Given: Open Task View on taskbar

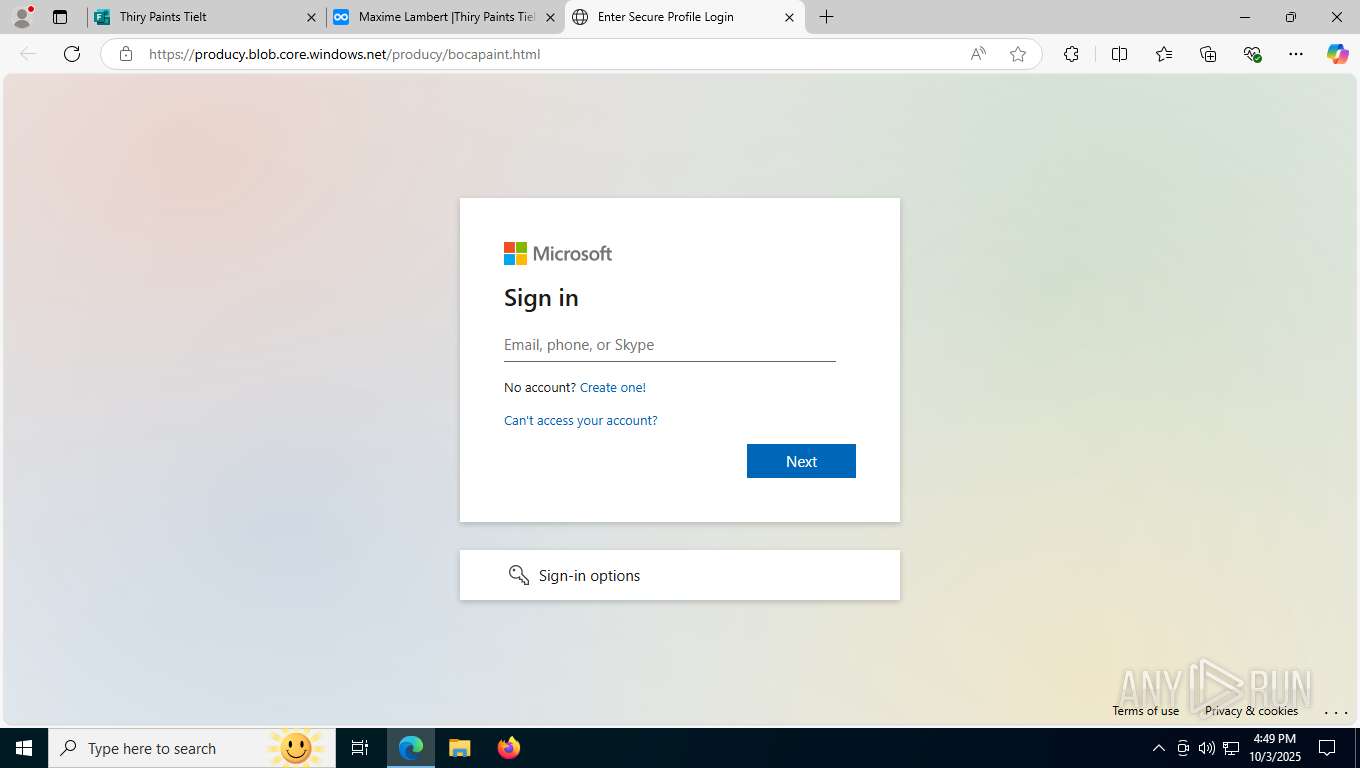Looking at the screenshot, I should pyautogui.click(x=360, y=748).
